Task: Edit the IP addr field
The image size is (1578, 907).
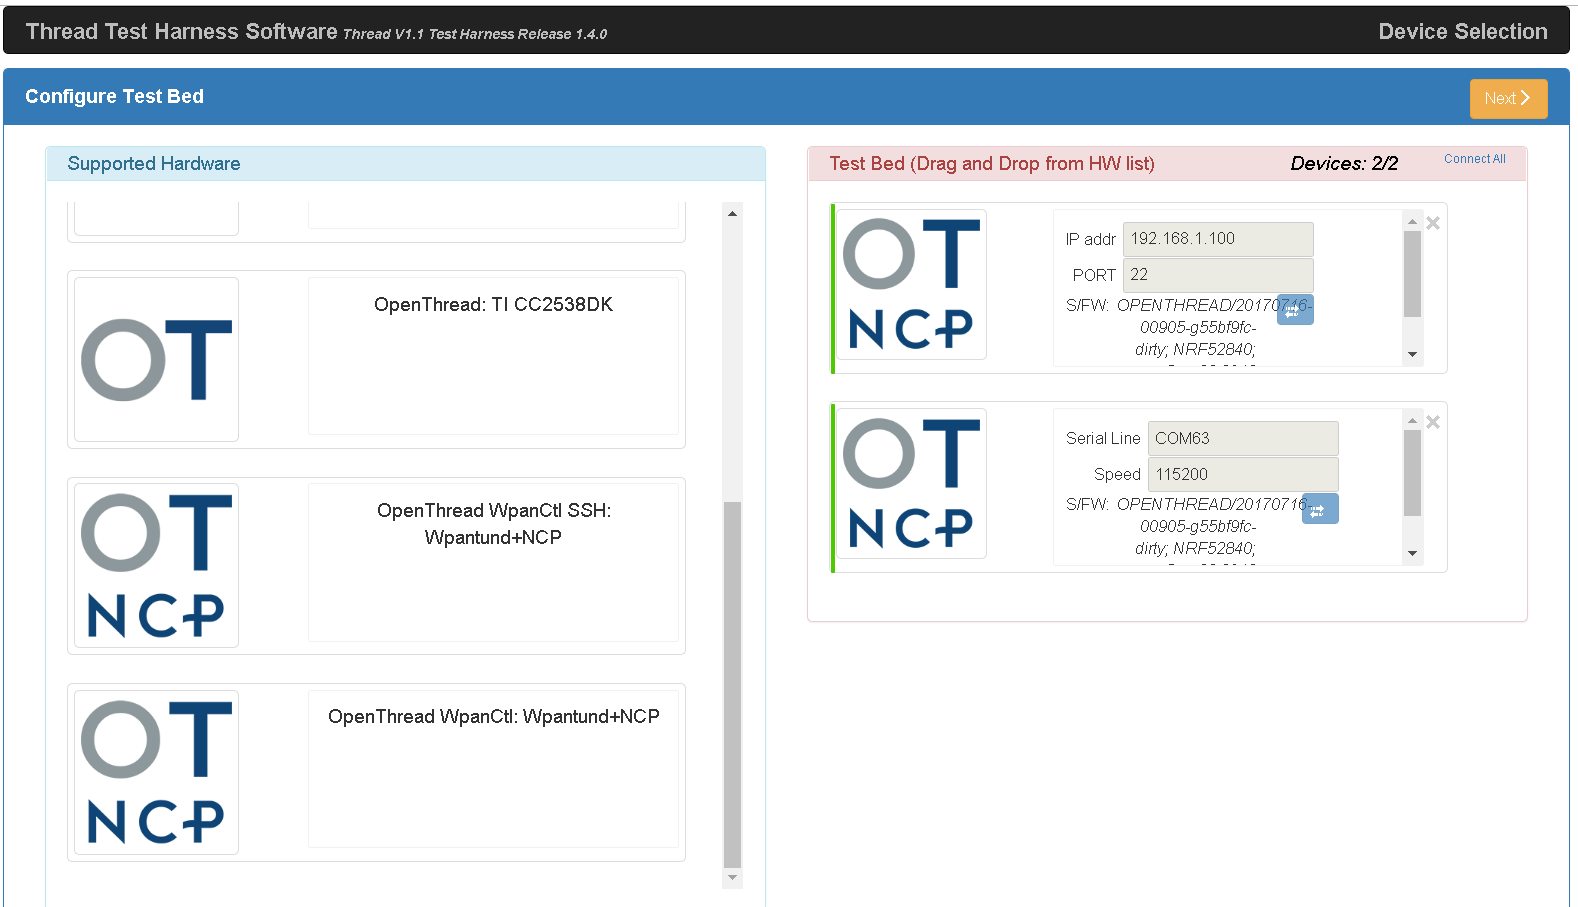Action: 1217,239
